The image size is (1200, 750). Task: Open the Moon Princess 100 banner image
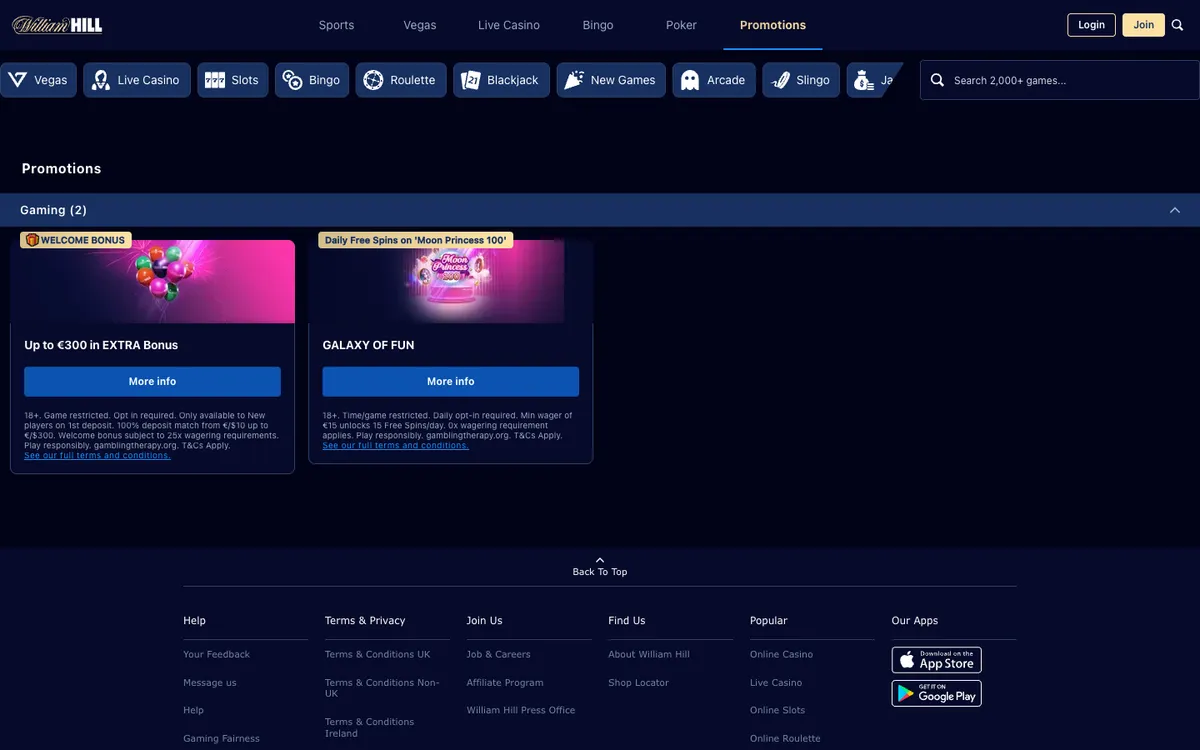pos(450,281)
